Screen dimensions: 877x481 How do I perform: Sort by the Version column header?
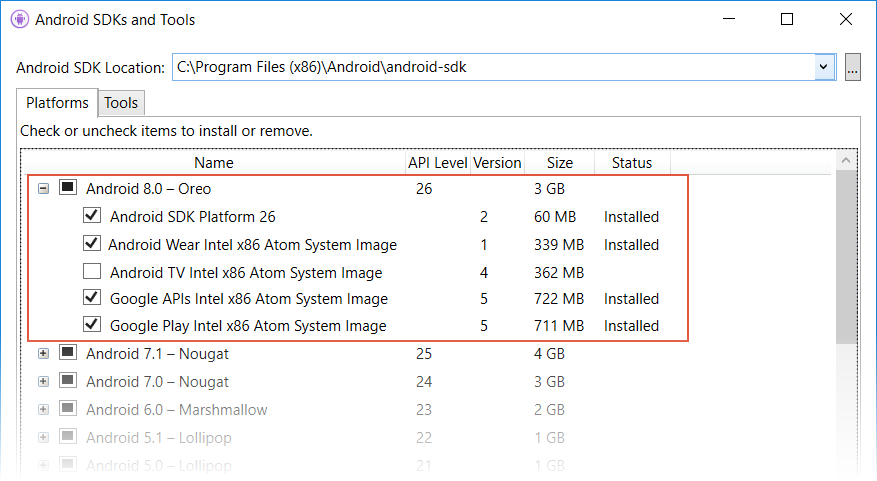497,163
